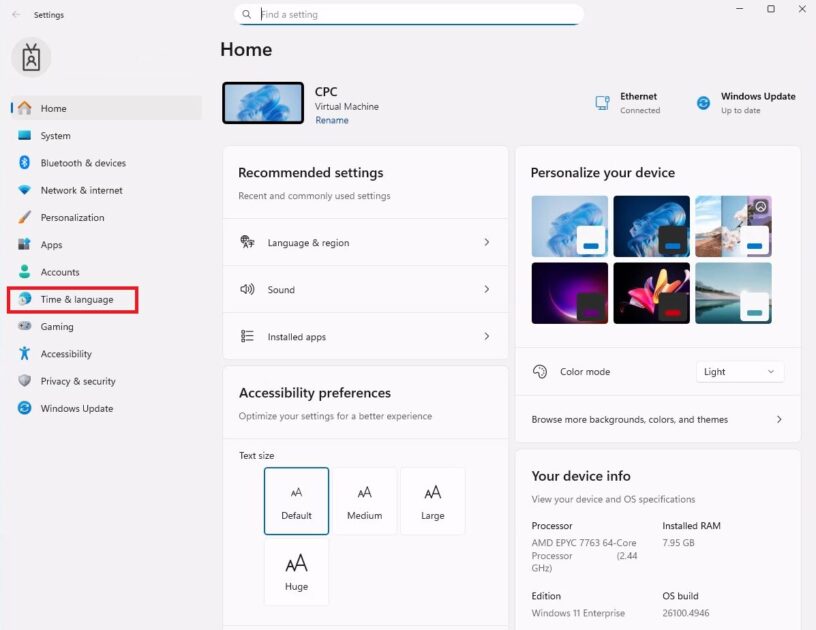Click the Accessibility figure icon
816x630 pixels.
pyautogui.click(x=24, y=353)
